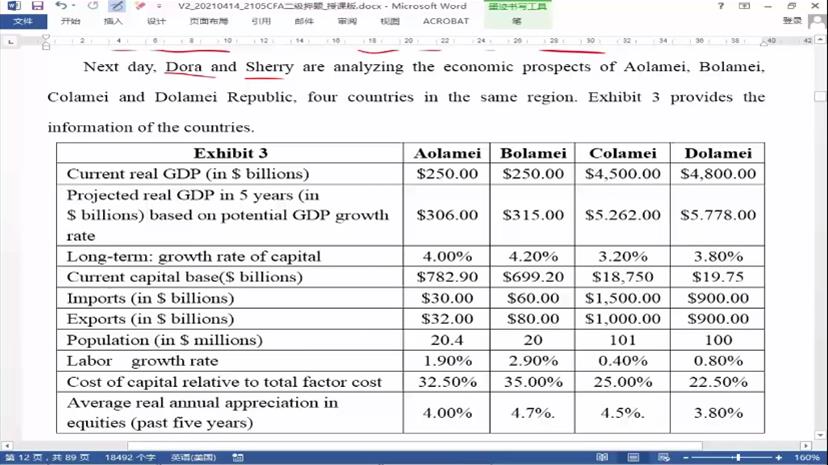Viewport: 828px width, 465px height.
Task: Switch to the 视图 (View) tab
Action: tap(390, 21)
